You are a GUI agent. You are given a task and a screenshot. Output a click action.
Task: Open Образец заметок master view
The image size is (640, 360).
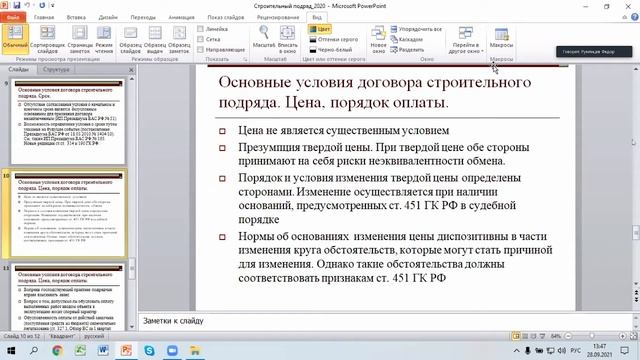point(179,40)
